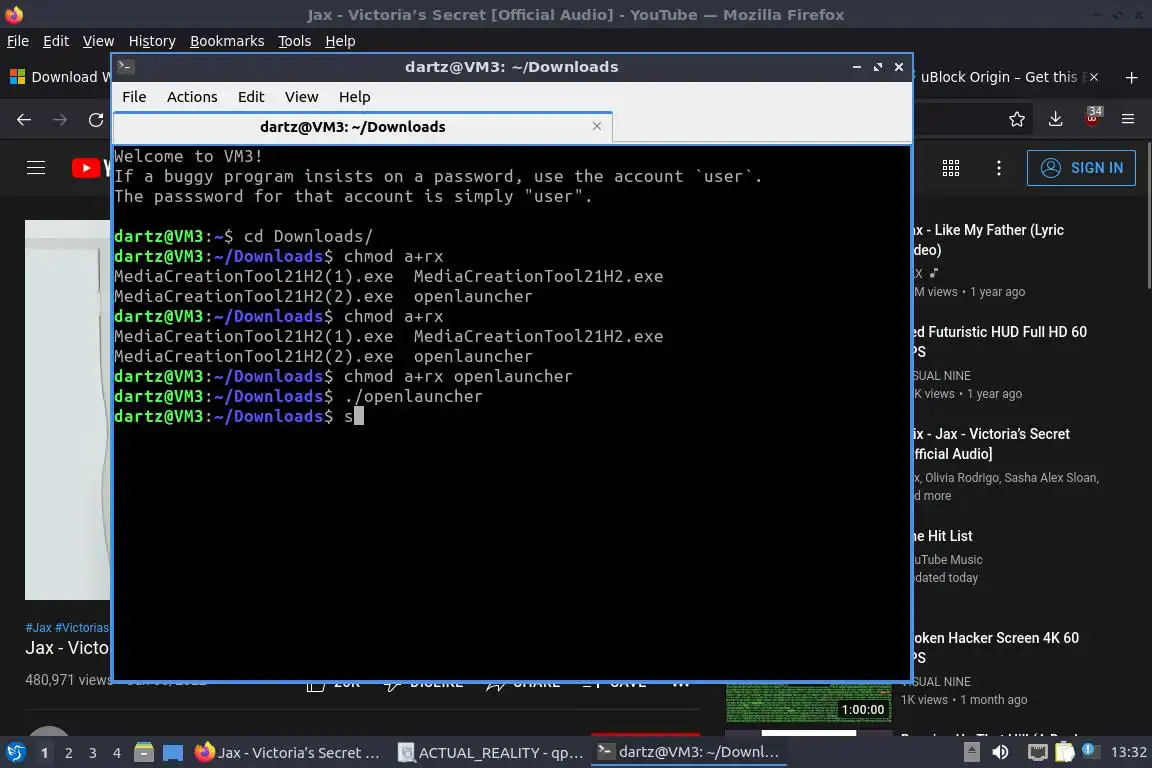Show desktop via taskbar icon
This screenshot has width=1152, height=768.
point(173,753)
